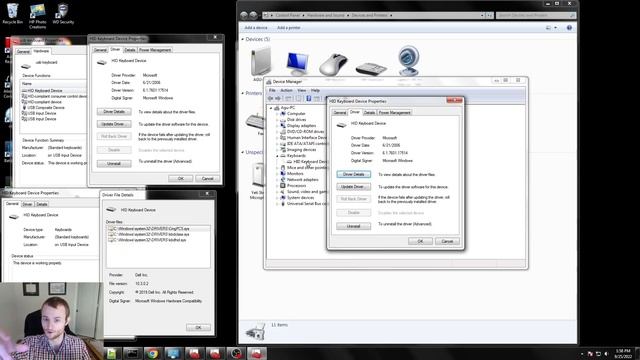
Task: Click Cancel in dialog over Device Manager
Action: tap(447, 241)
